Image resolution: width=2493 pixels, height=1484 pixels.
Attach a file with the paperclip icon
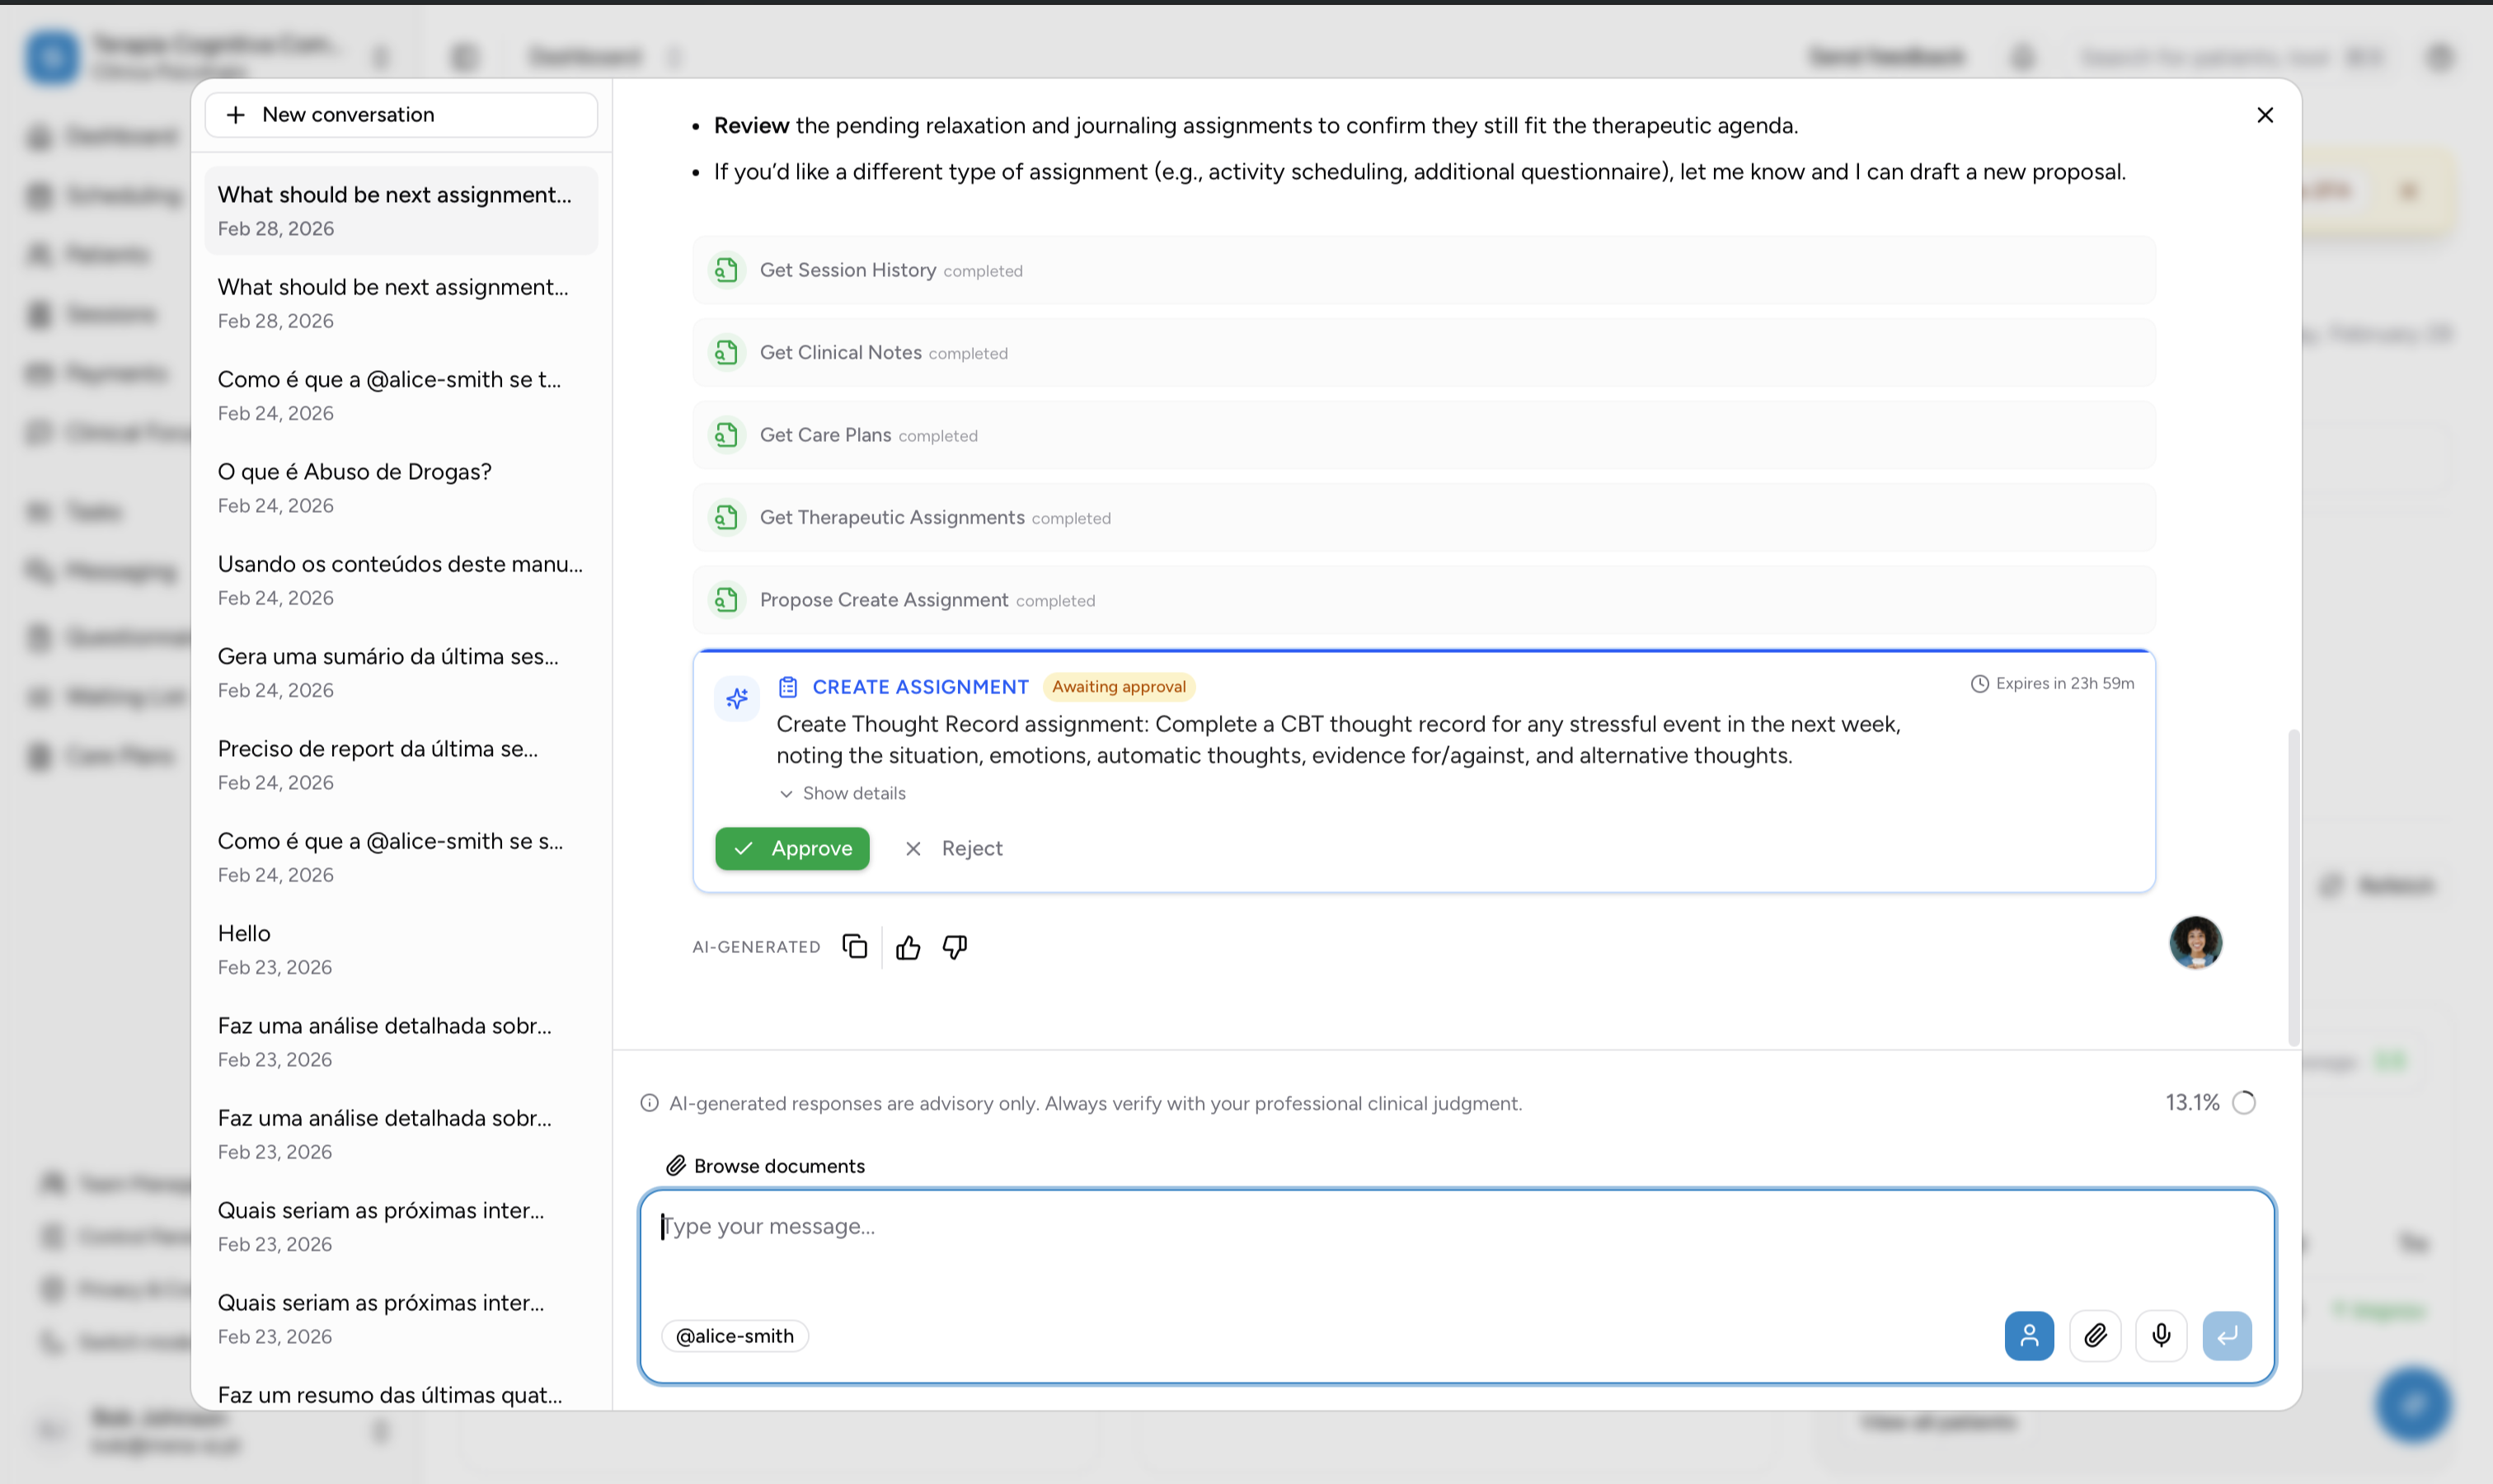coord(2095,1335)
